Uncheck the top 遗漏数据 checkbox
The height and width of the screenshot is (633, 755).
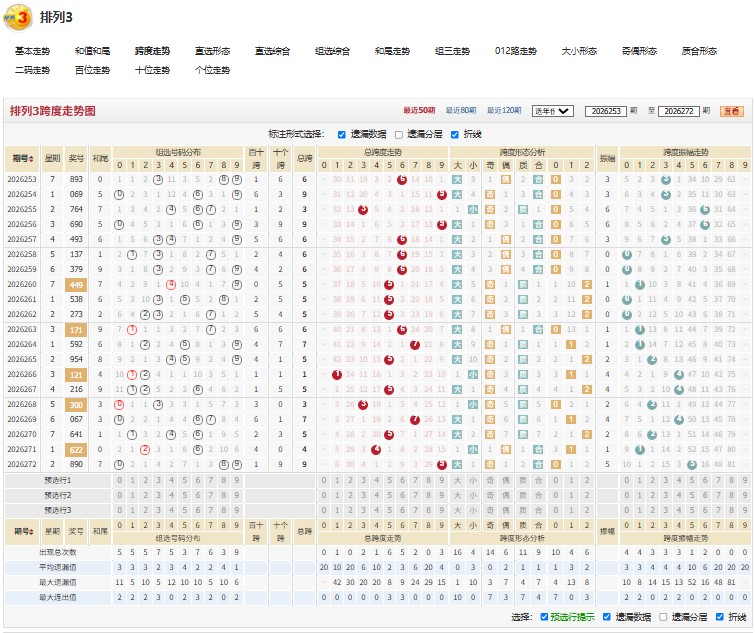[342, 135]
